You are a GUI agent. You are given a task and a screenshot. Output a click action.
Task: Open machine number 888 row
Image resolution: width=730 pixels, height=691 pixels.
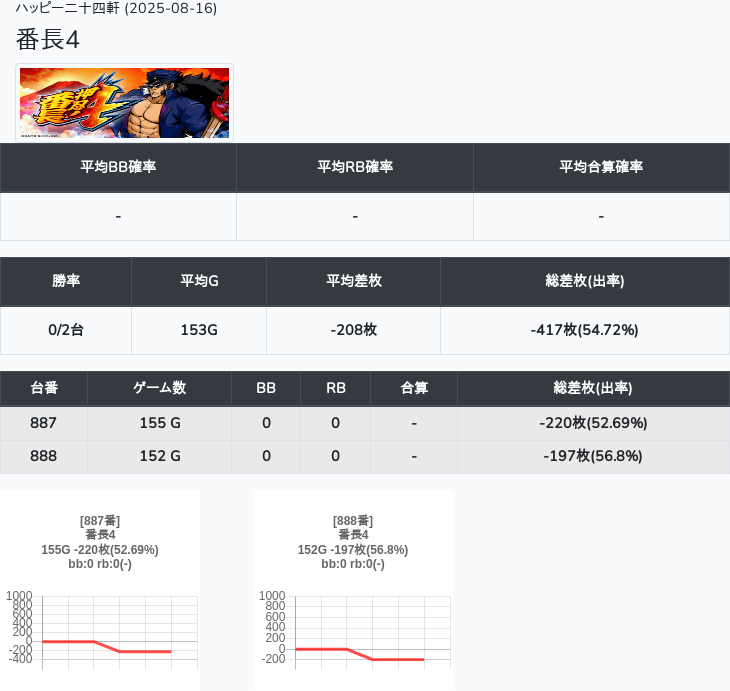44,456
